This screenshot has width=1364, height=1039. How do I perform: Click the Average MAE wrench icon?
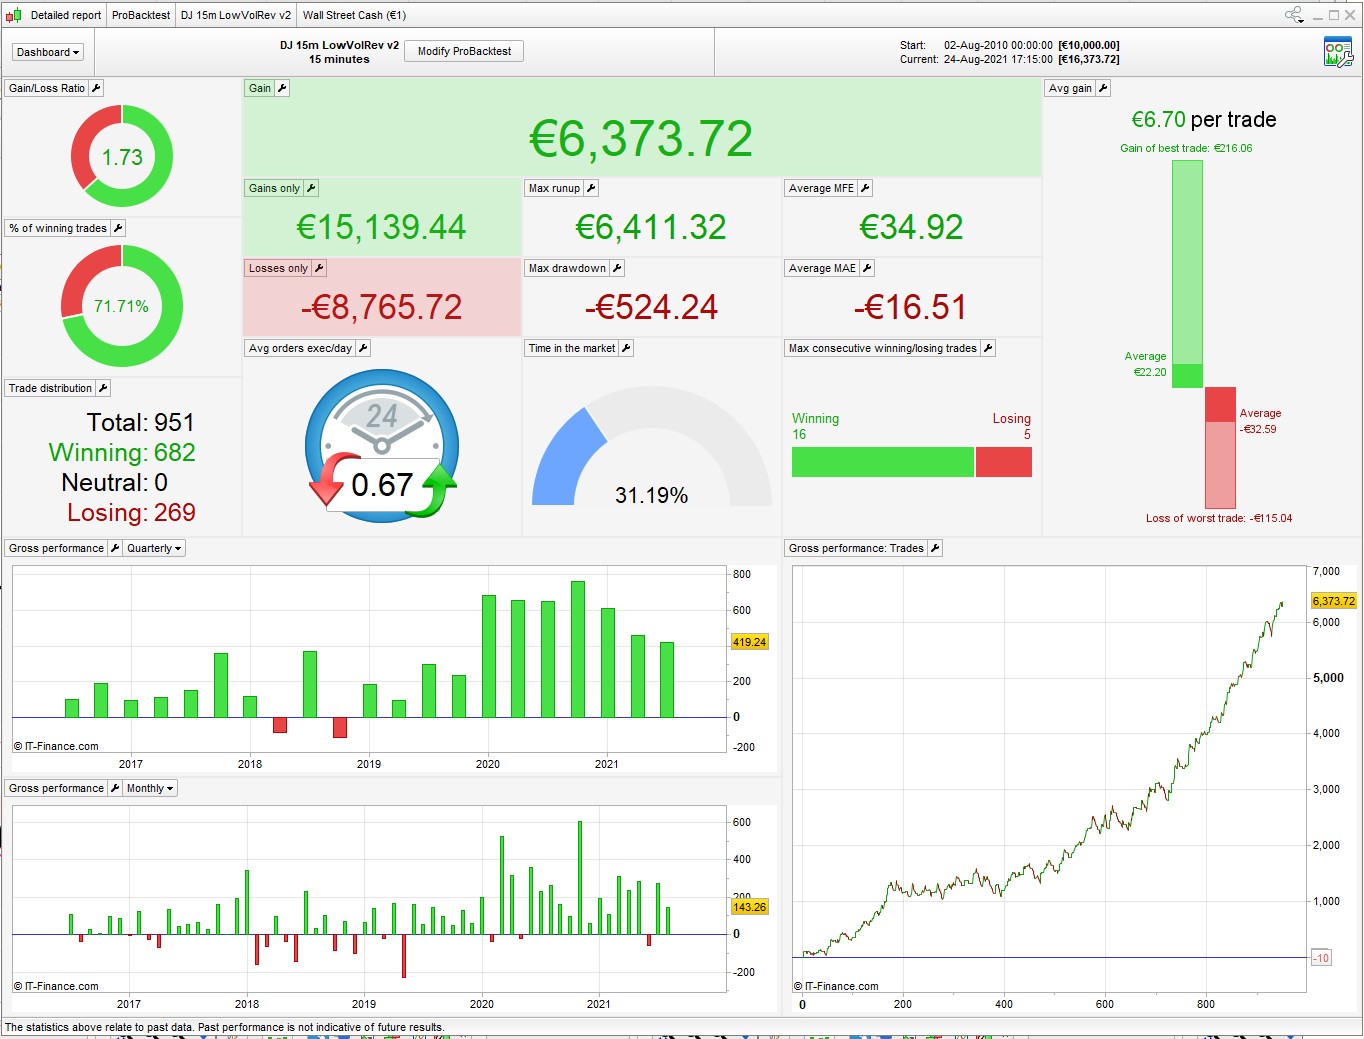(867, 268)
